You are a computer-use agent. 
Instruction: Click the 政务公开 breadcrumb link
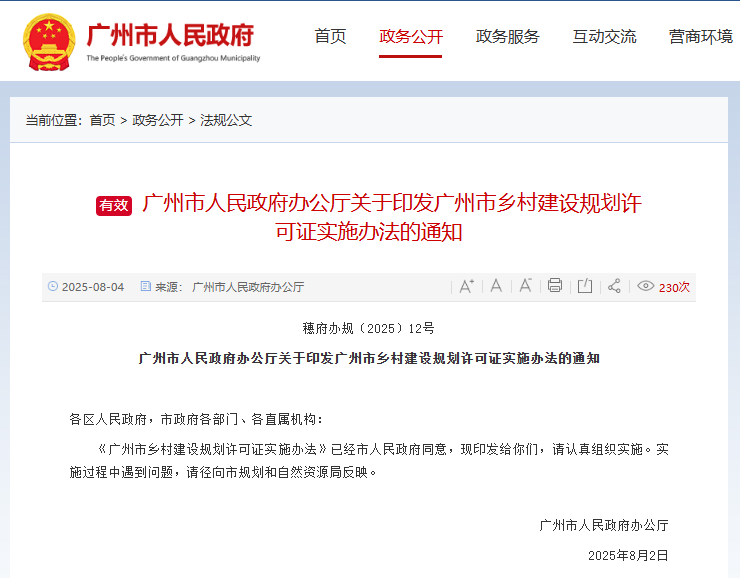(158, 120)
